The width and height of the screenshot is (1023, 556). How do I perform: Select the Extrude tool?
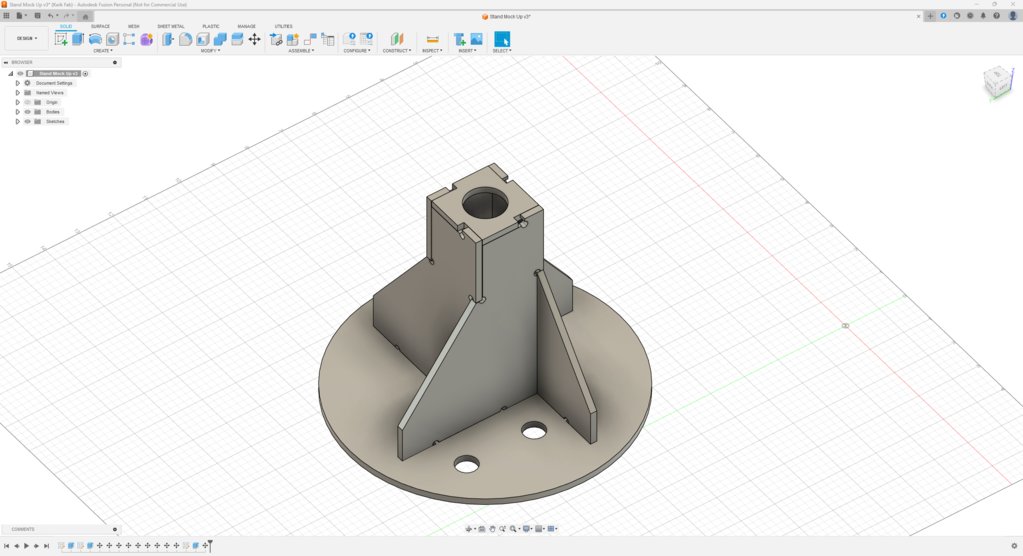click(x=78, y=39)
